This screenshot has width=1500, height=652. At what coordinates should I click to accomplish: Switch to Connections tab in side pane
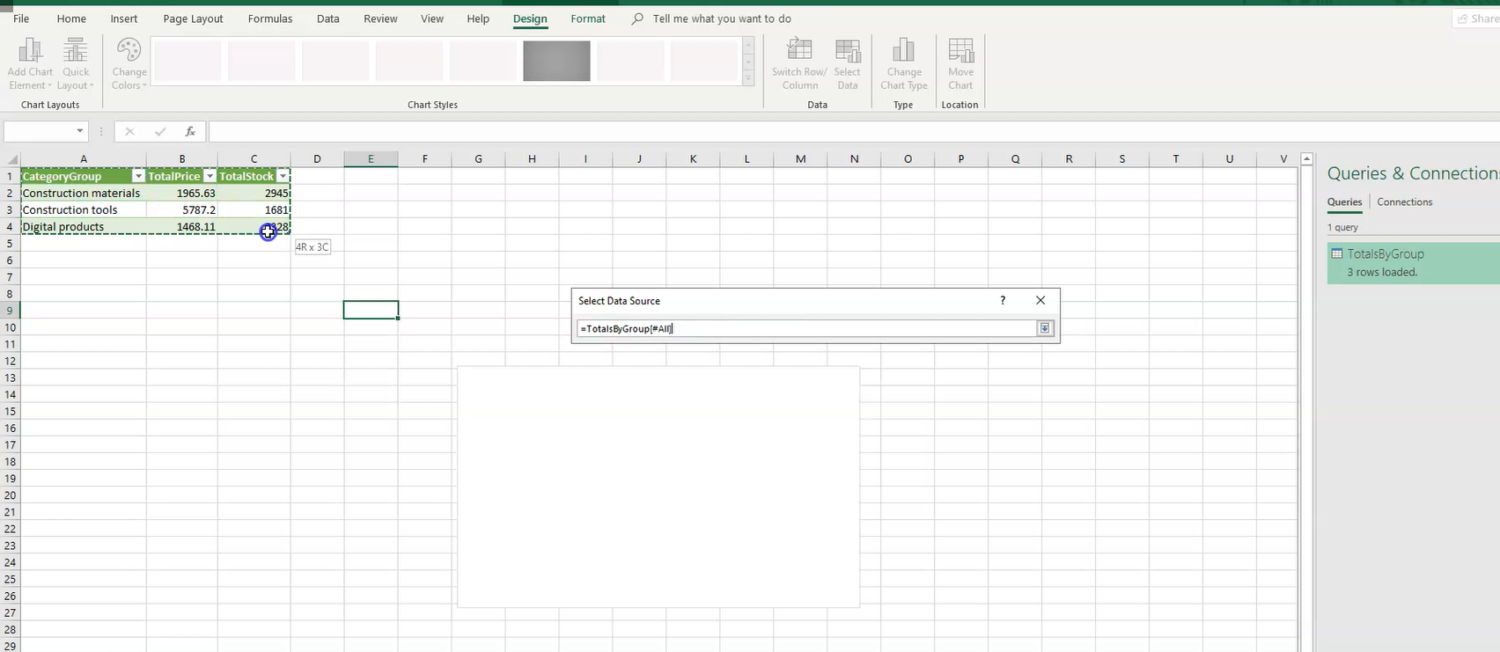1404,202
